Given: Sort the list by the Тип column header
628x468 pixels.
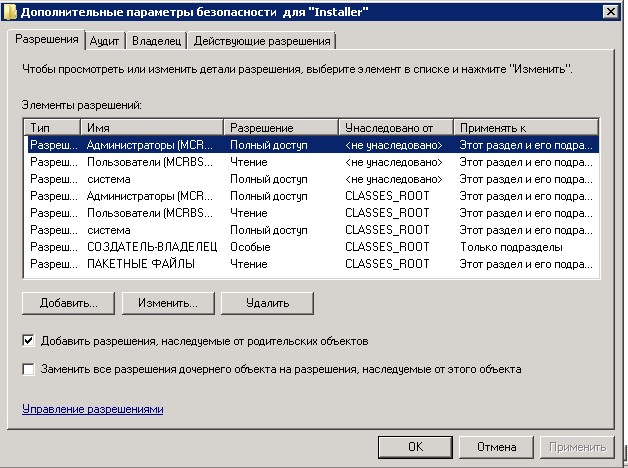Looking at the screenshot, I should [x=52, y=128].
